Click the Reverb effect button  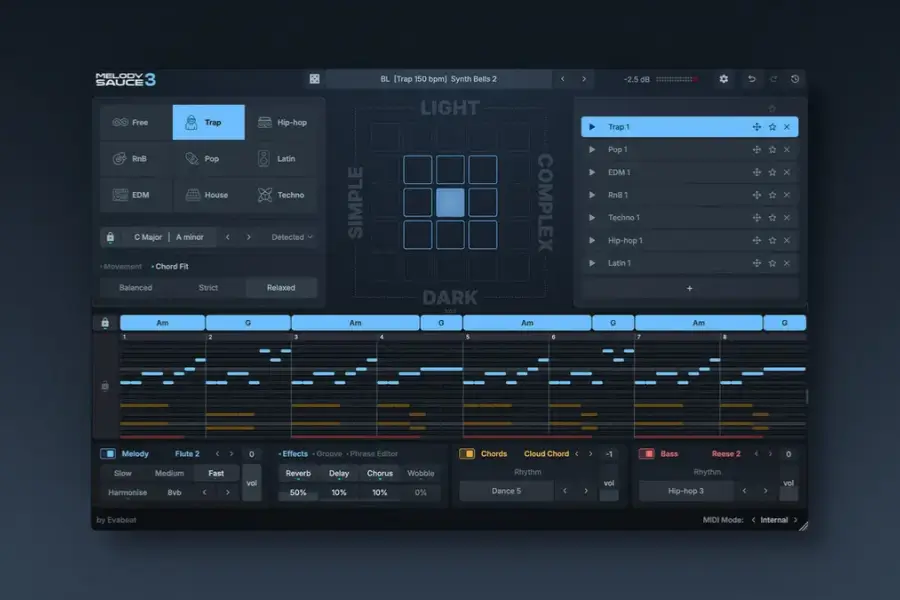(298, 473)
